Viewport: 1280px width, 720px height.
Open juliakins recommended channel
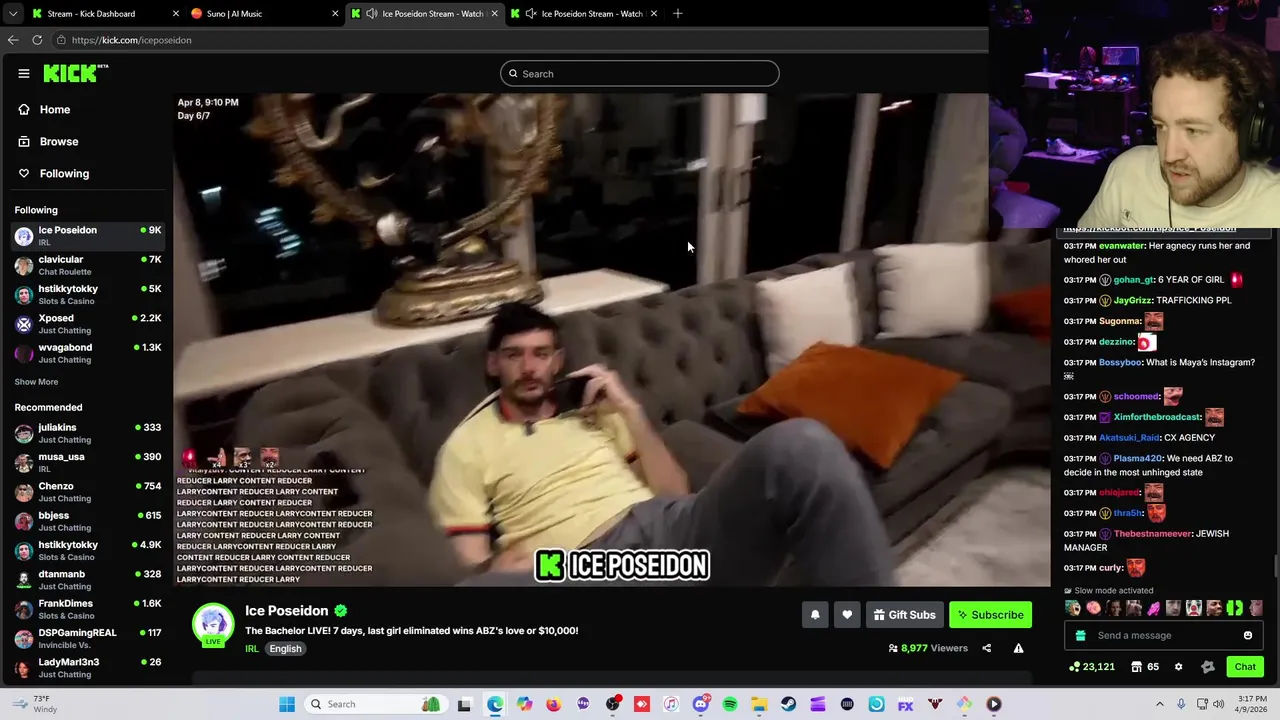click(x=88, y=433)
